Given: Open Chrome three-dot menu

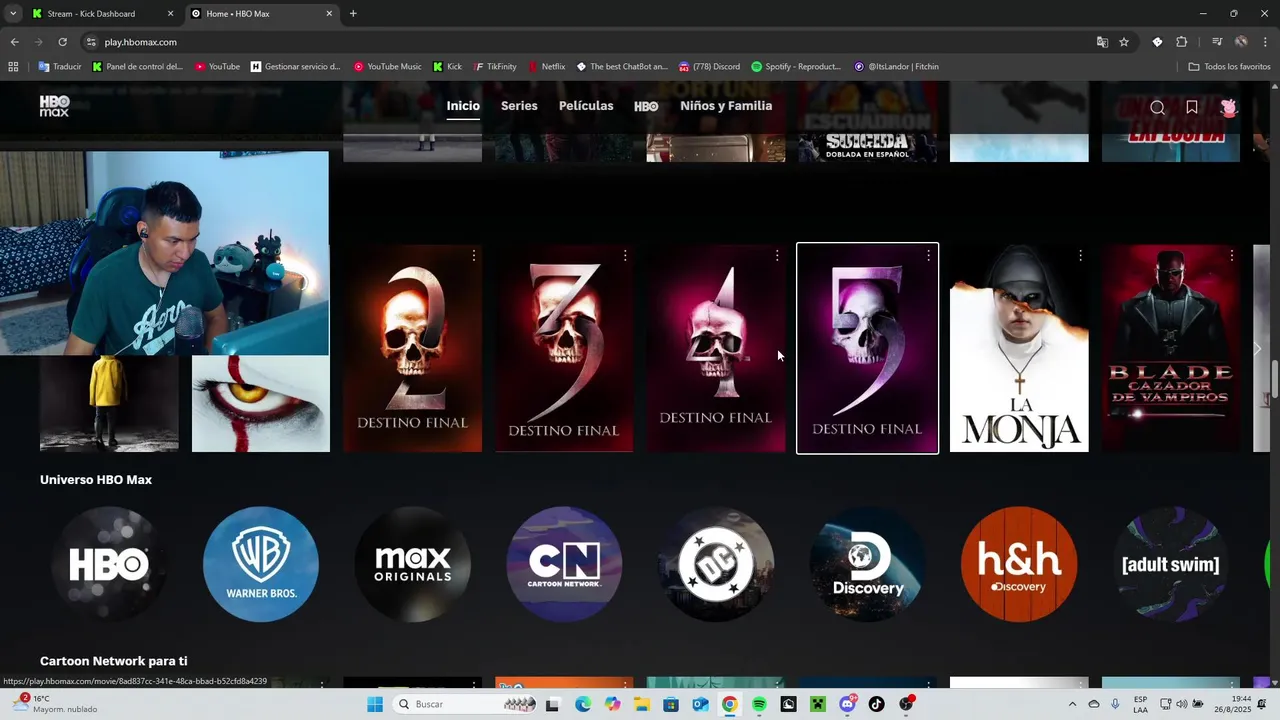Looking at the screenshot, I should click(1266, 42).
